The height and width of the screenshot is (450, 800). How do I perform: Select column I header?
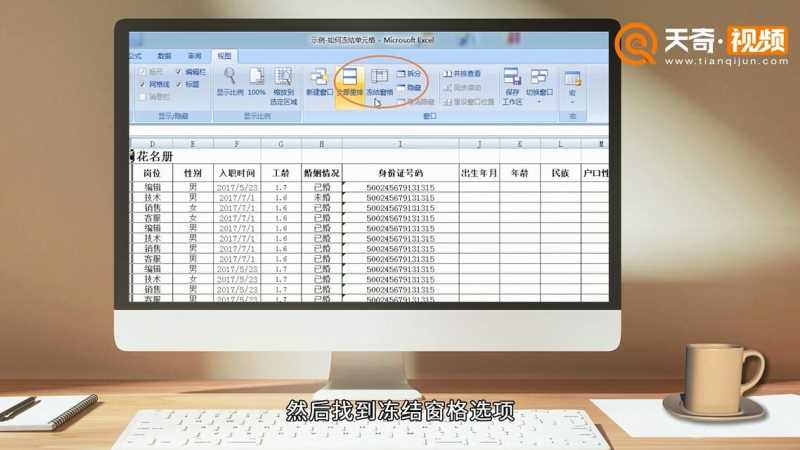[401, 144]
